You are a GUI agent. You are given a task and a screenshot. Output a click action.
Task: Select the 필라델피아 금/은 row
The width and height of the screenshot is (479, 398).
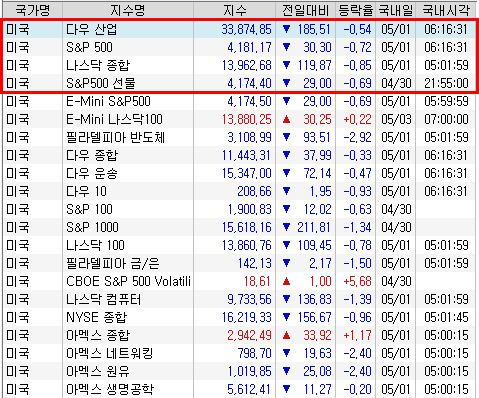239,263
